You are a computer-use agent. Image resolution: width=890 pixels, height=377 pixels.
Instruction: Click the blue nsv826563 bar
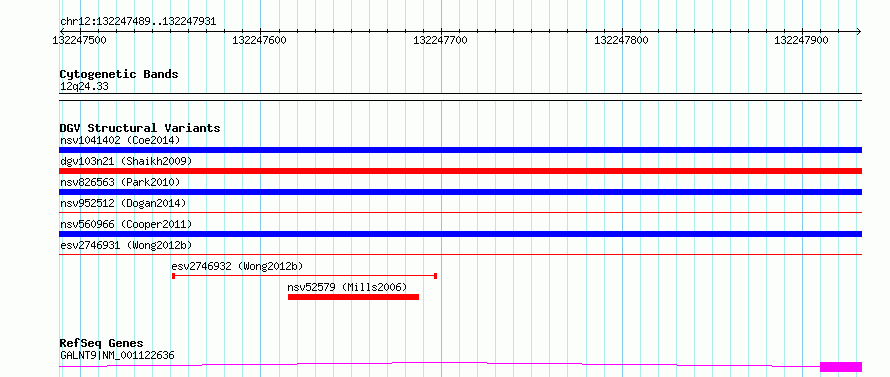[460, 192]
